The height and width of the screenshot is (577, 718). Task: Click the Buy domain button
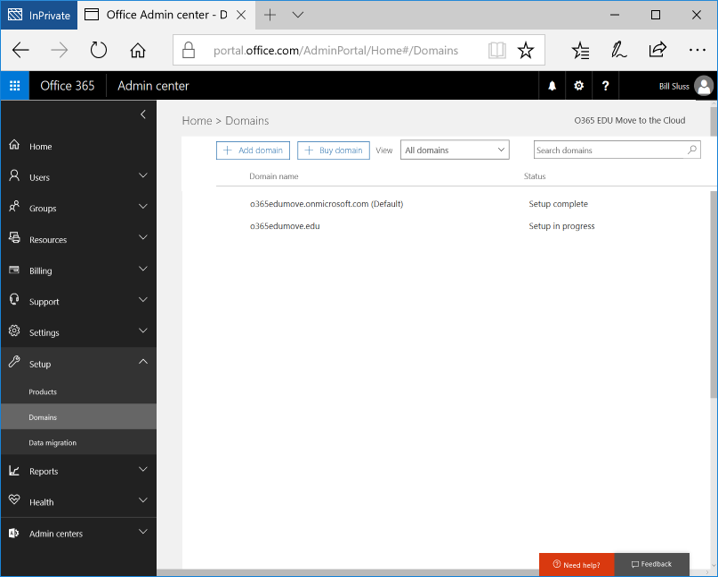334,150
